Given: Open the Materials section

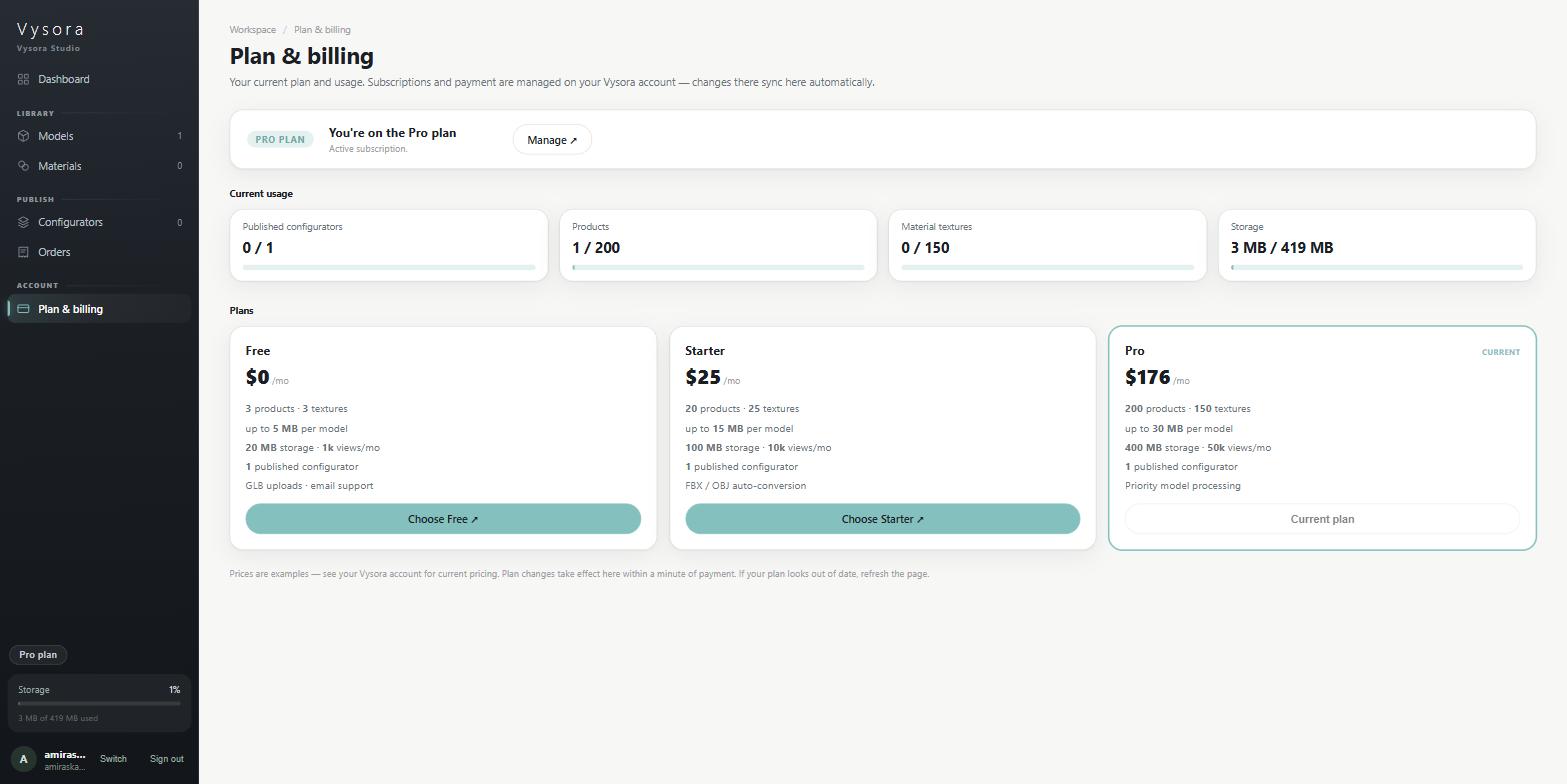Looking at the screenshot, I should click(x=99, y=166).
